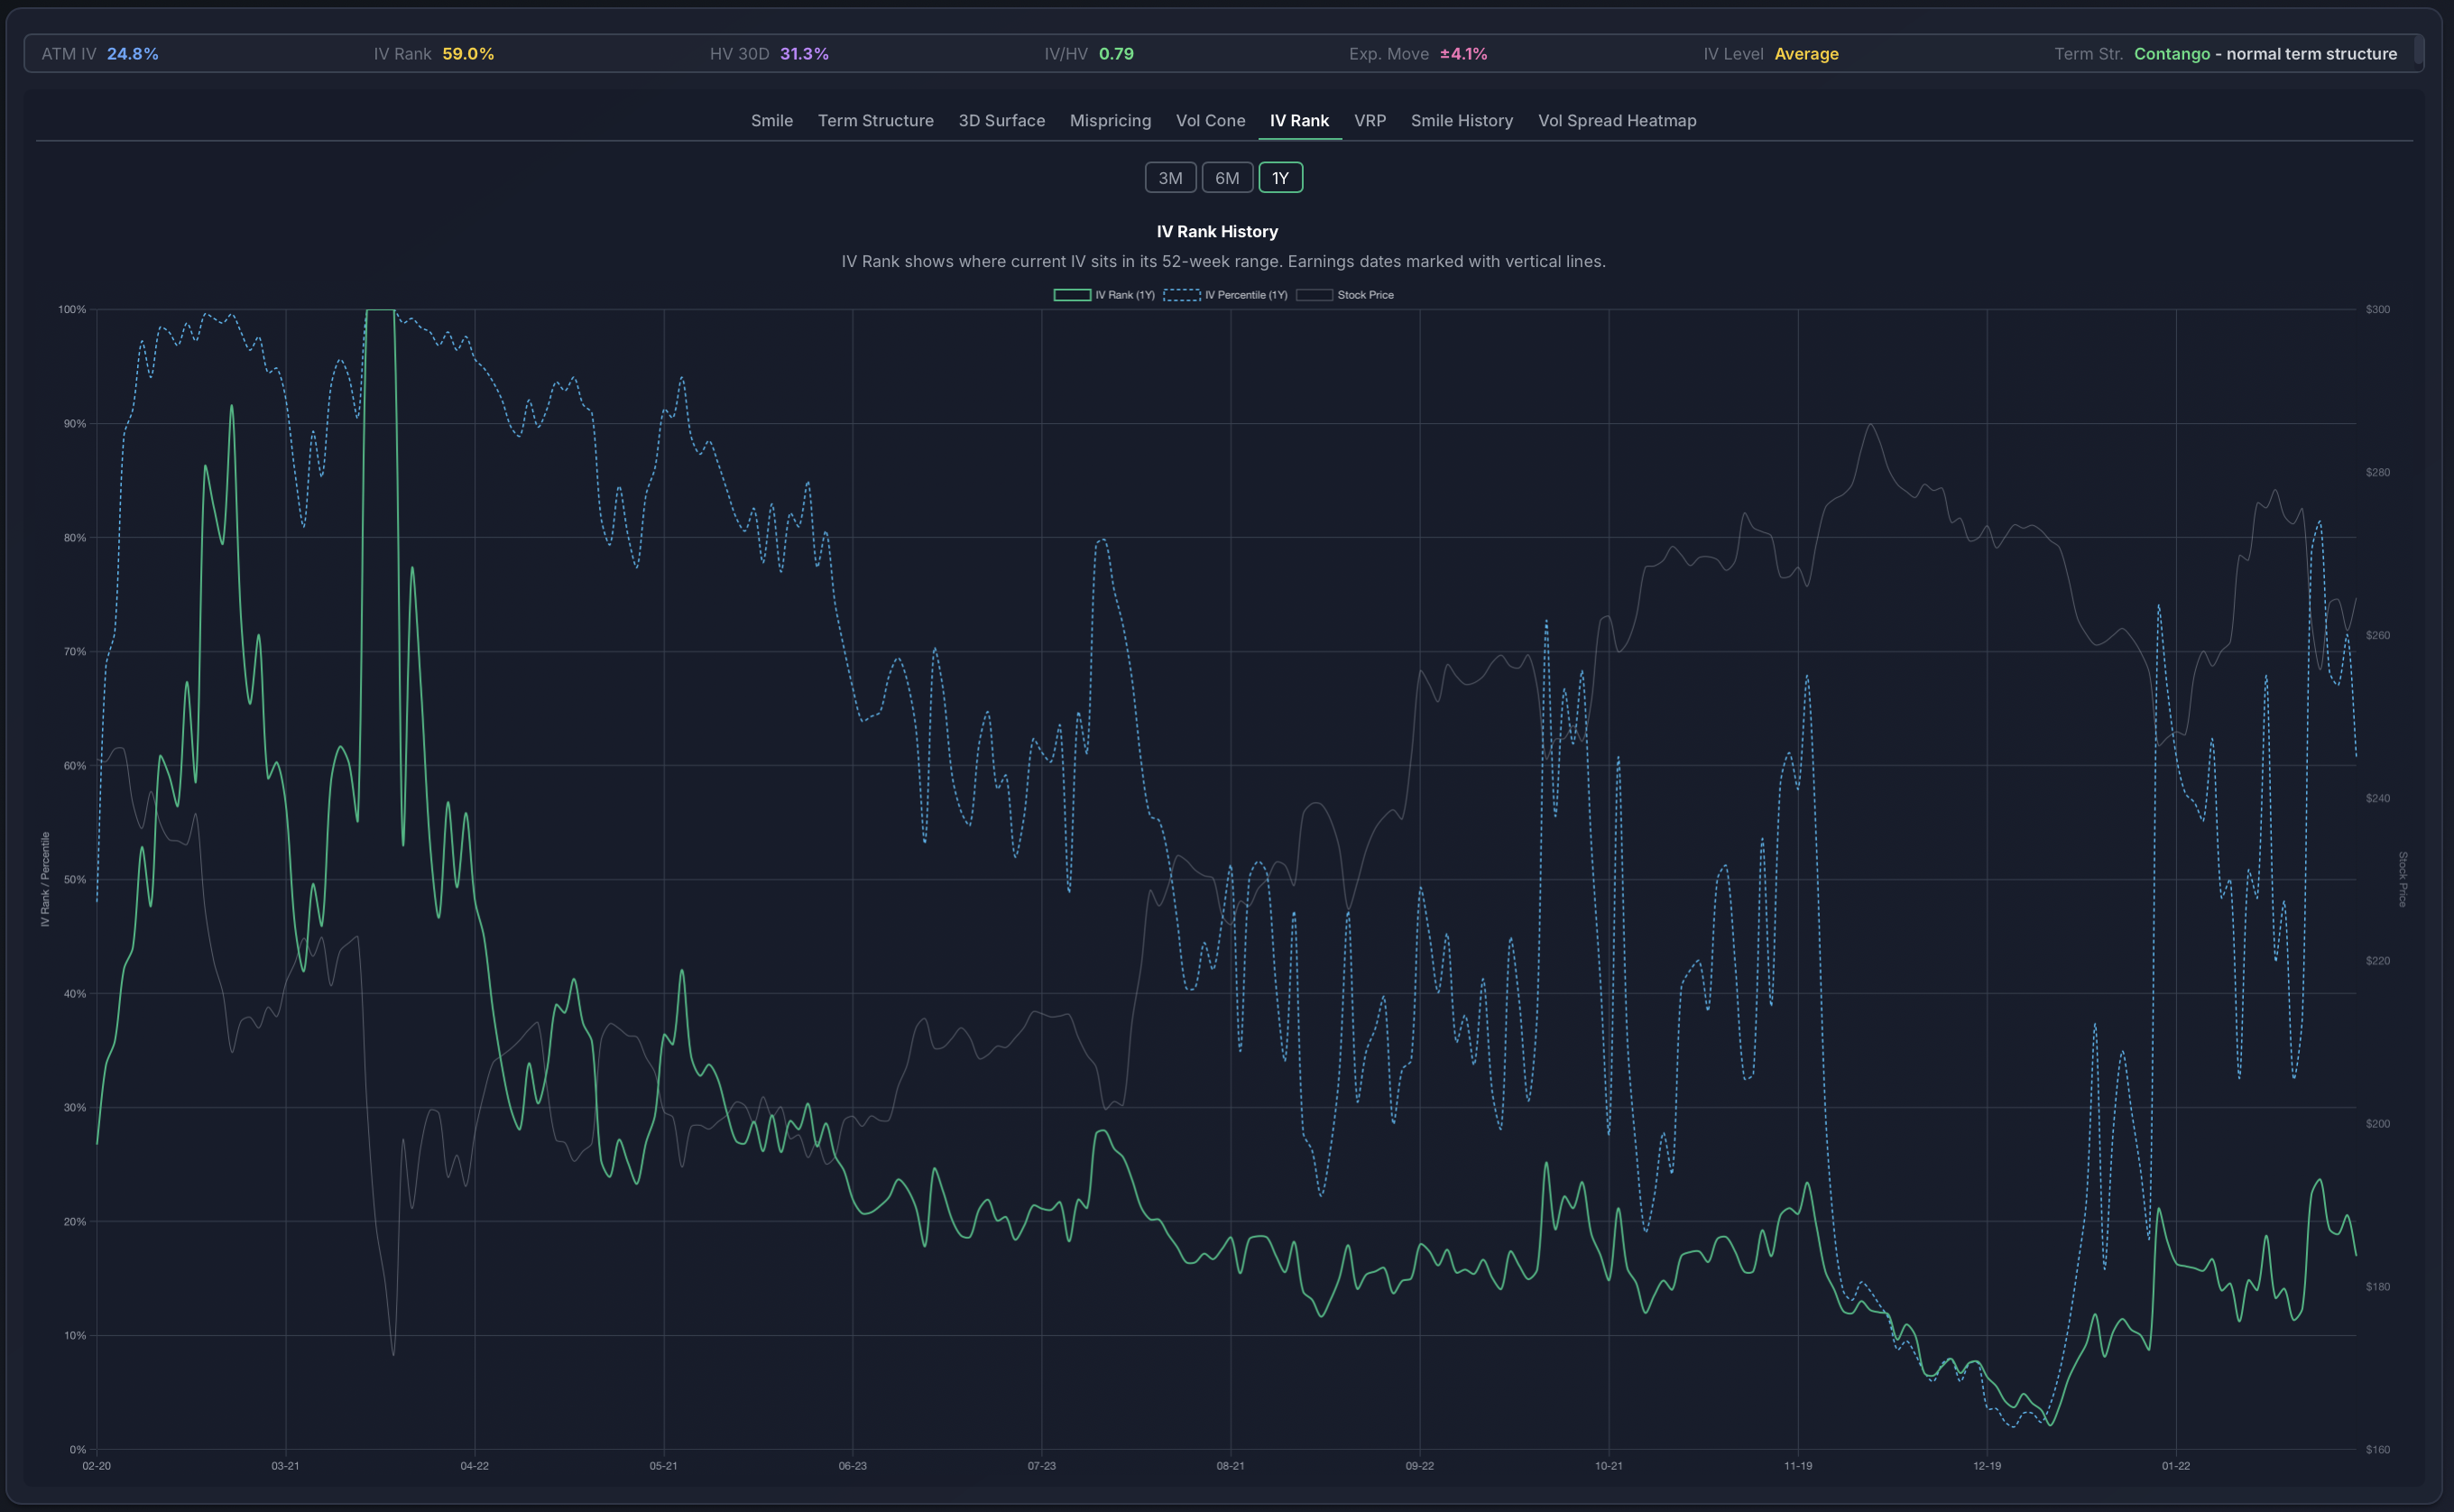Open the Term Structure view
The image size is (2454, 1512).
click(875, 121)
